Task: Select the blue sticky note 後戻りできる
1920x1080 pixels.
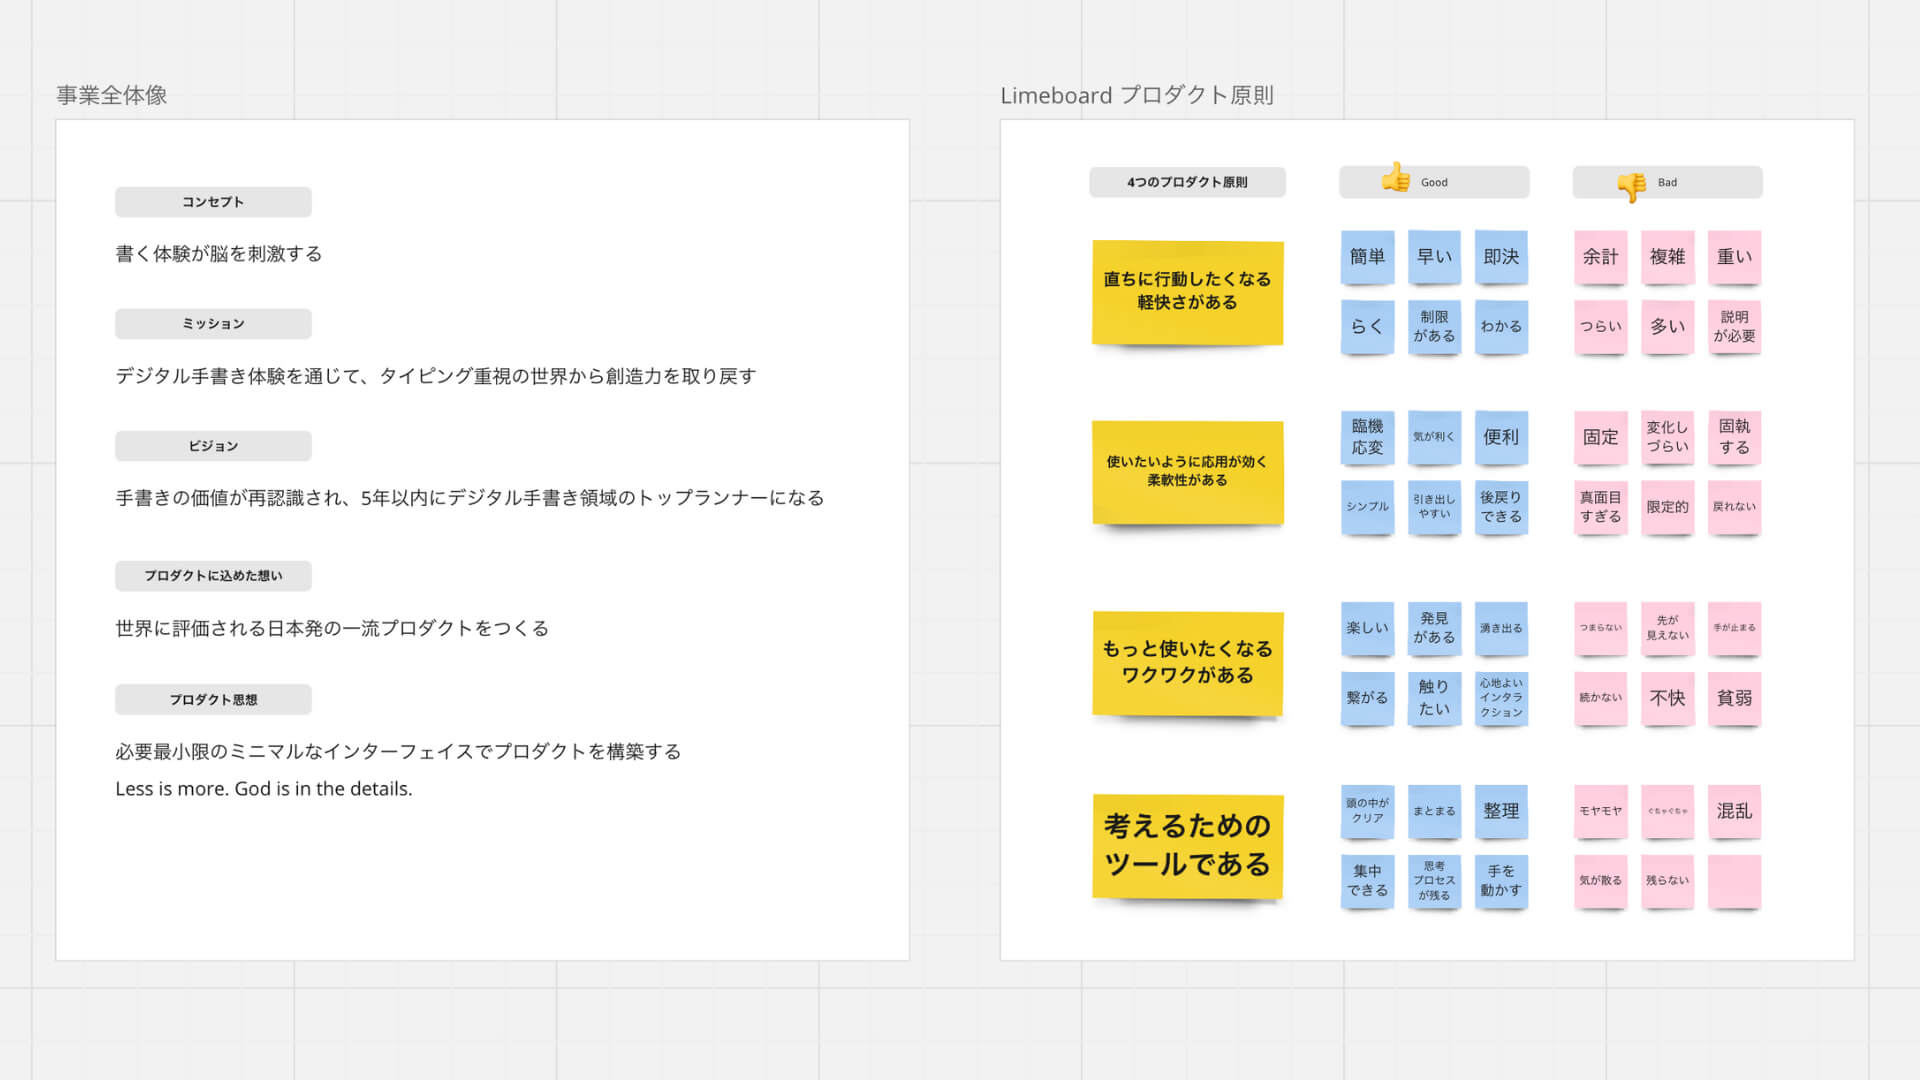Action: tap(1501, 507)
